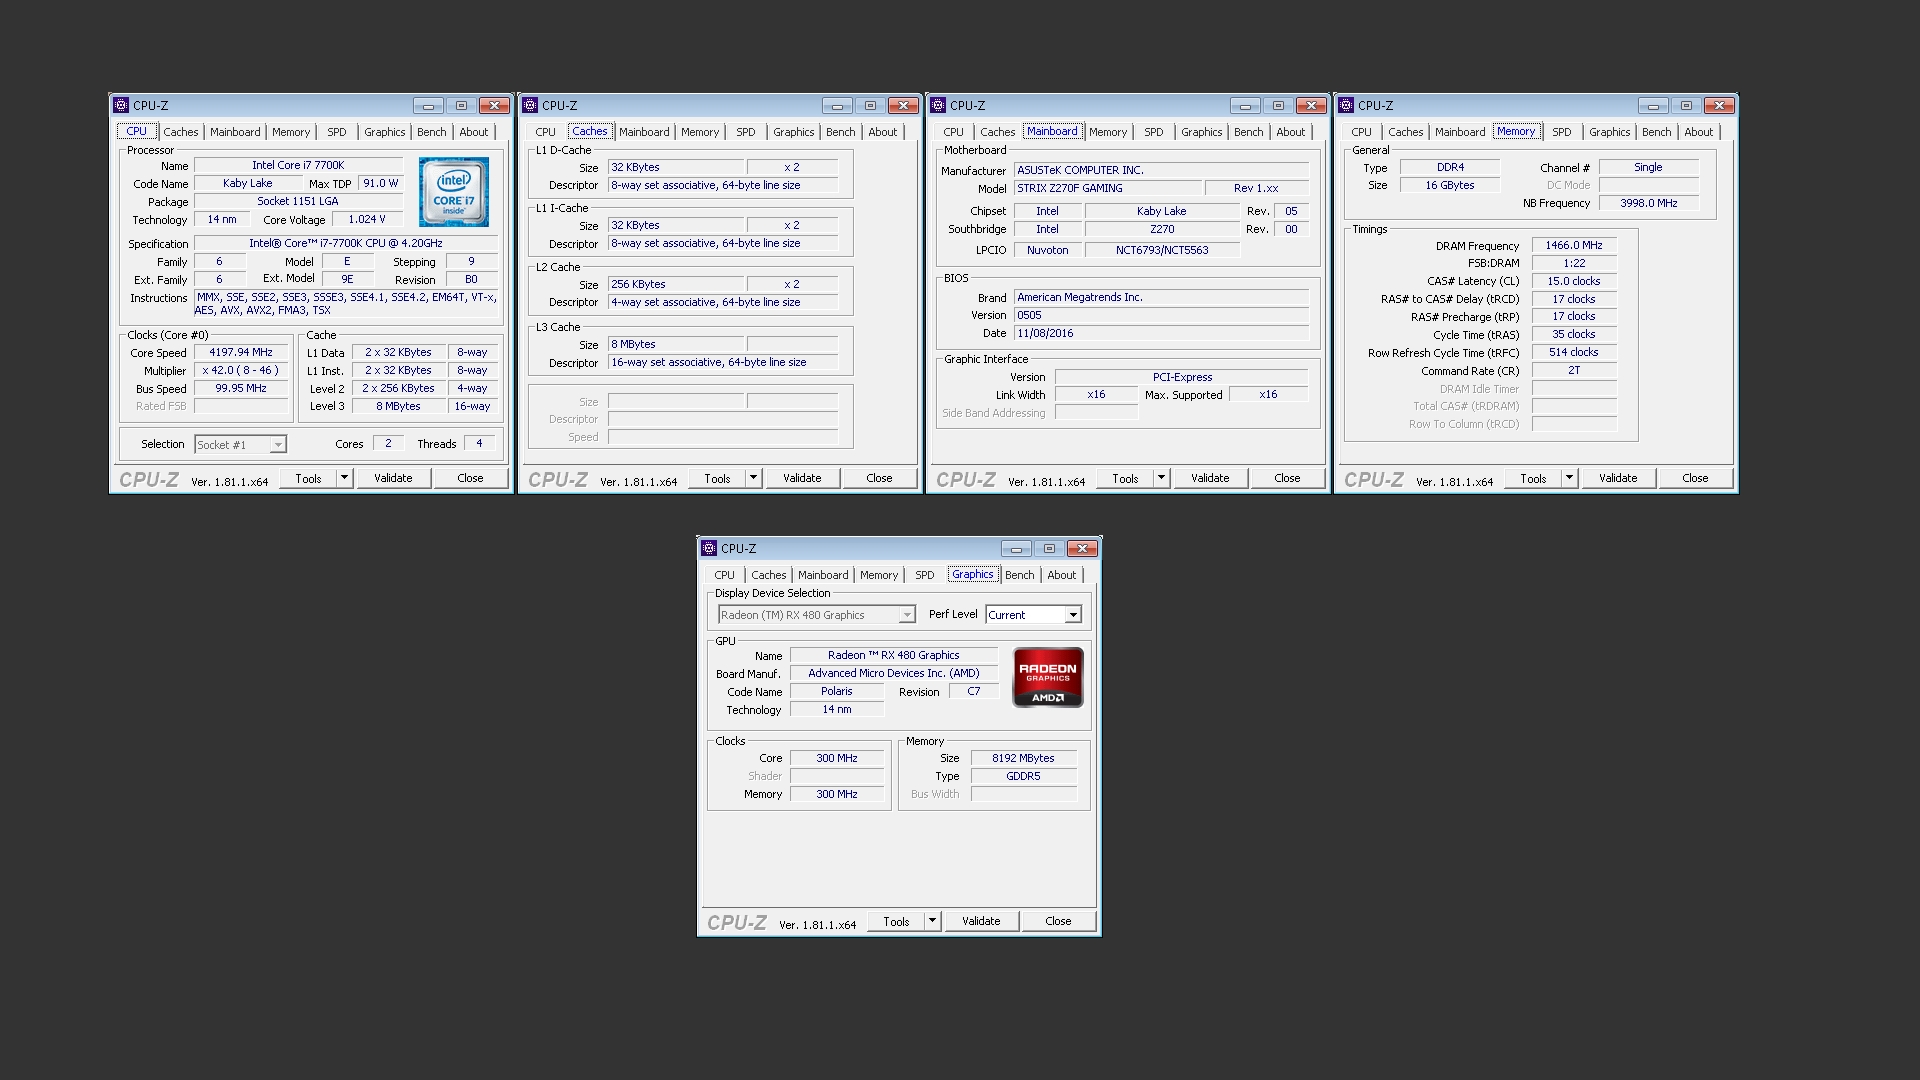The image size is (1920, 1080).
Task: Switch to the SPD tab in the CPU window
Action: 336,132
